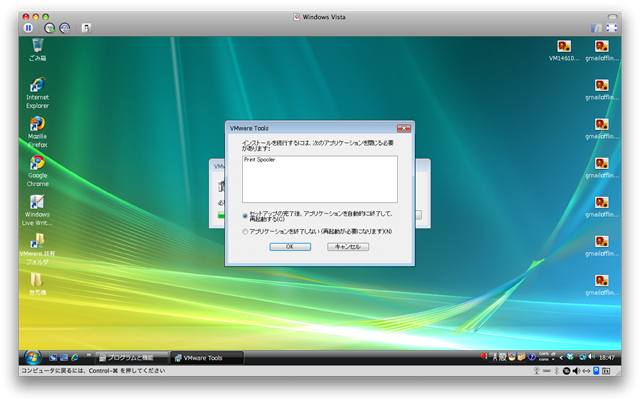Click the revert-to-snapshot clock icon

65,28
